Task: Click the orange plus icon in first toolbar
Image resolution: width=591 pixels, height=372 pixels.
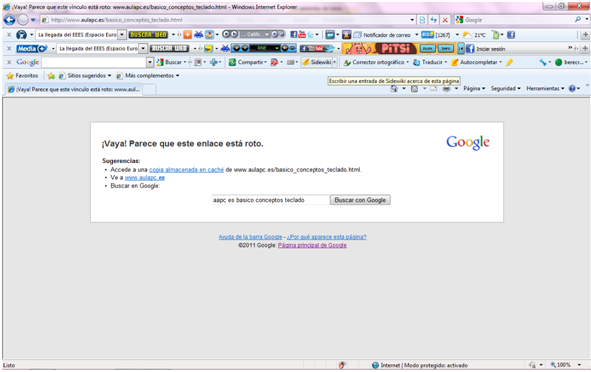Action: coord(187,35)
